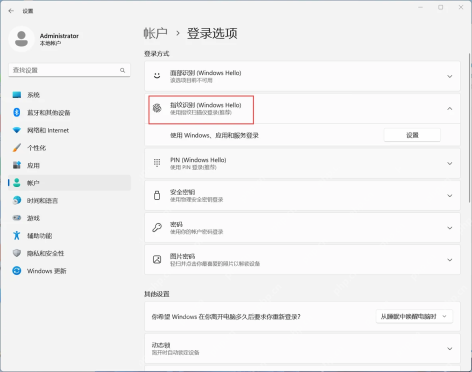Click the time and language globe icon
The height and width of the screenshot is (372, 472).
[17, 200]
